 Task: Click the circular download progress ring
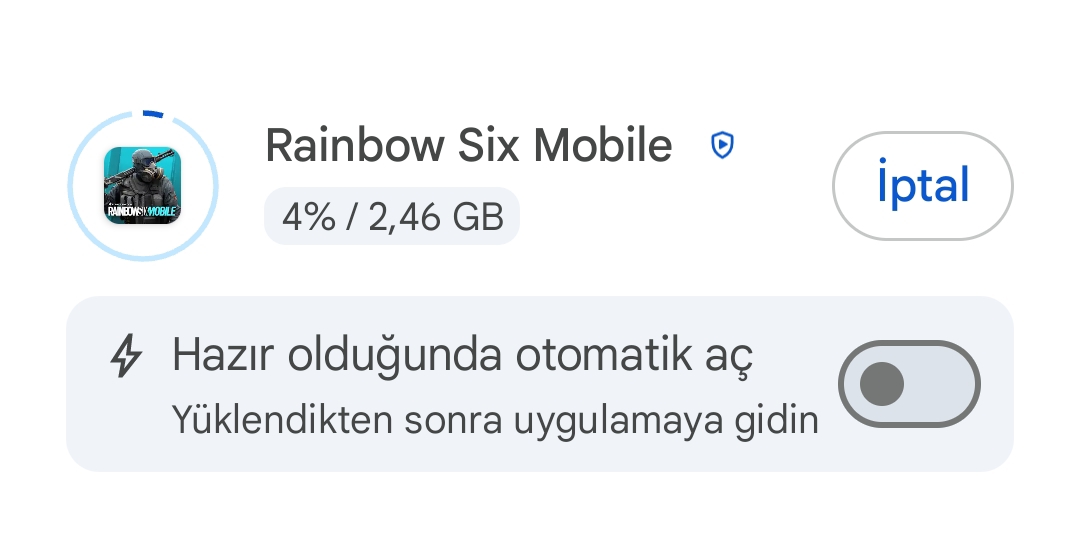(143, 185)
